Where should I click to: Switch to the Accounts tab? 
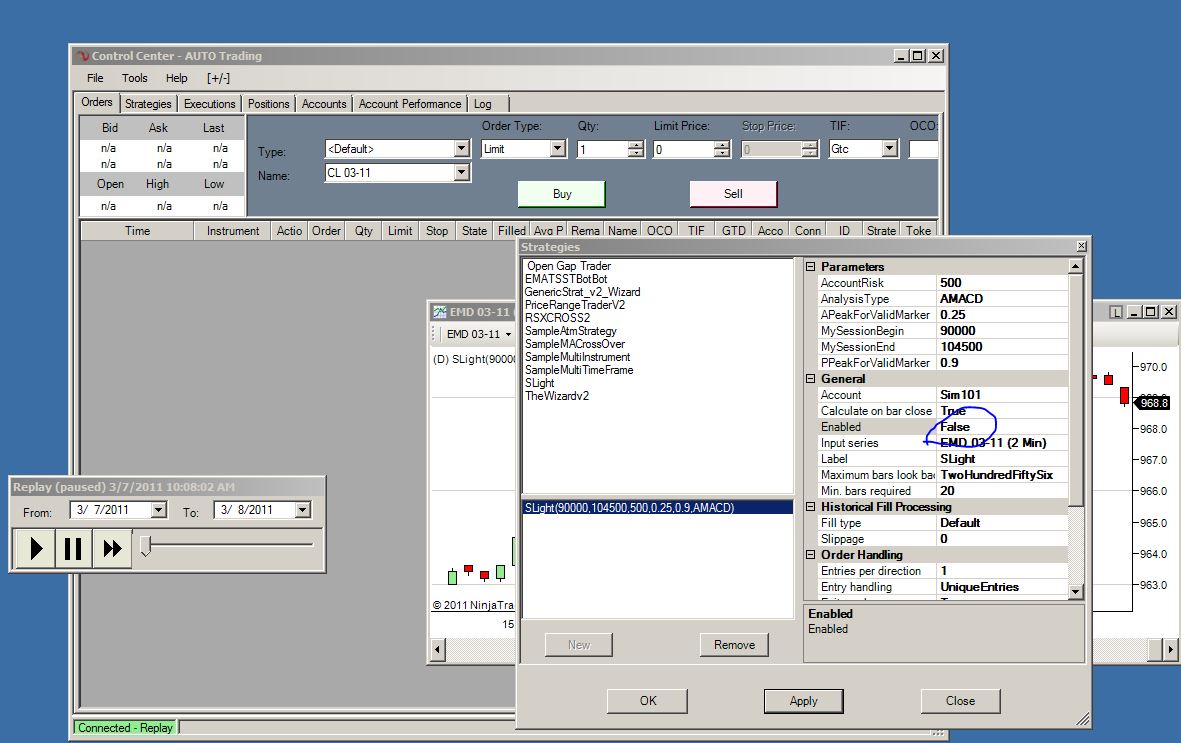point(324,104)
